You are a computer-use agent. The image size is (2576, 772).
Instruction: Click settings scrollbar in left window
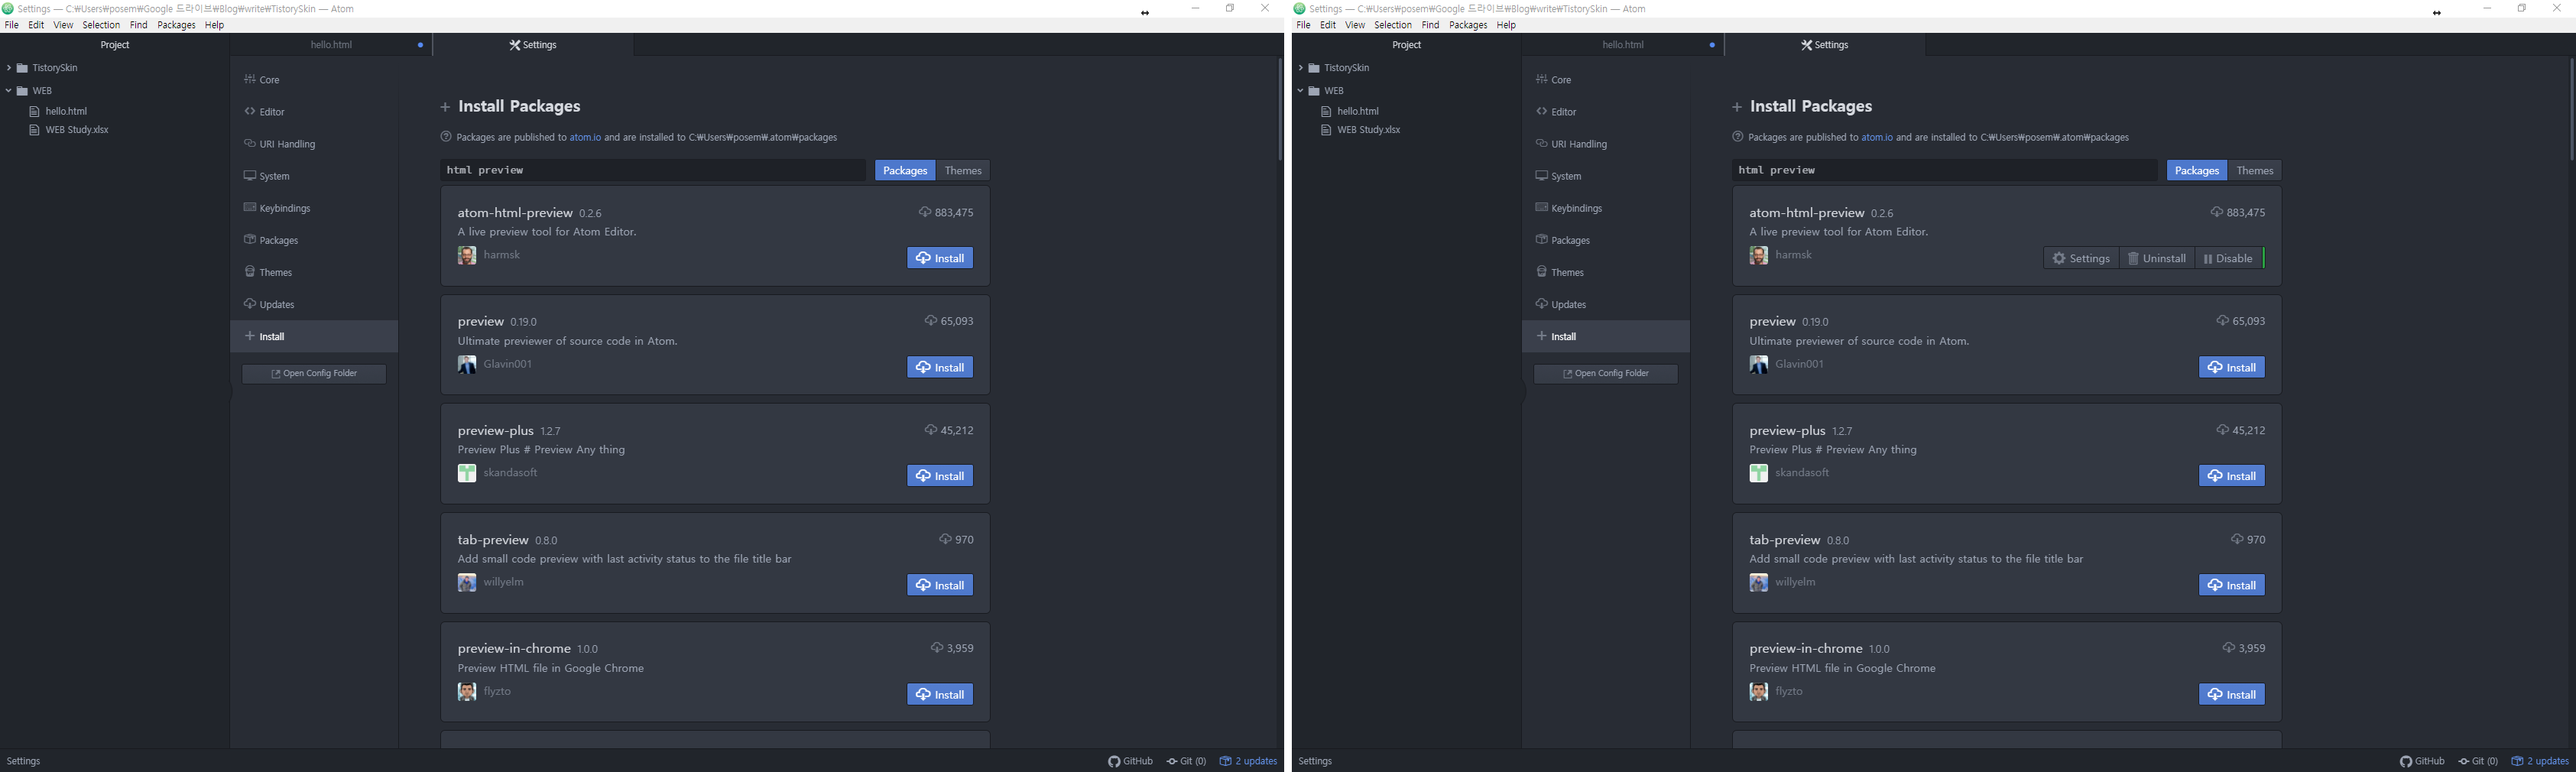(1280, 110)
